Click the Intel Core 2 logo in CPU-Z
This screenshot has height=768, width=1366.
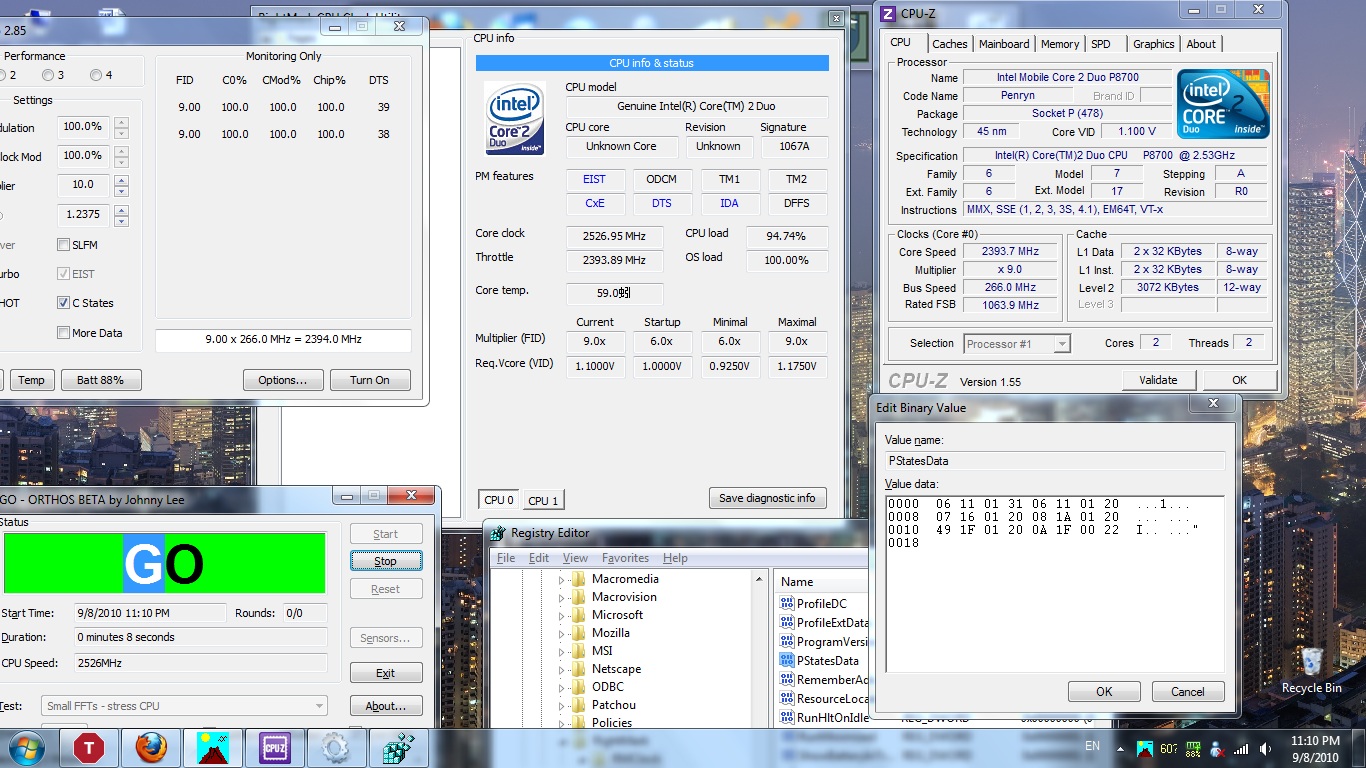pyautogui.click(x=1223, y=104)
